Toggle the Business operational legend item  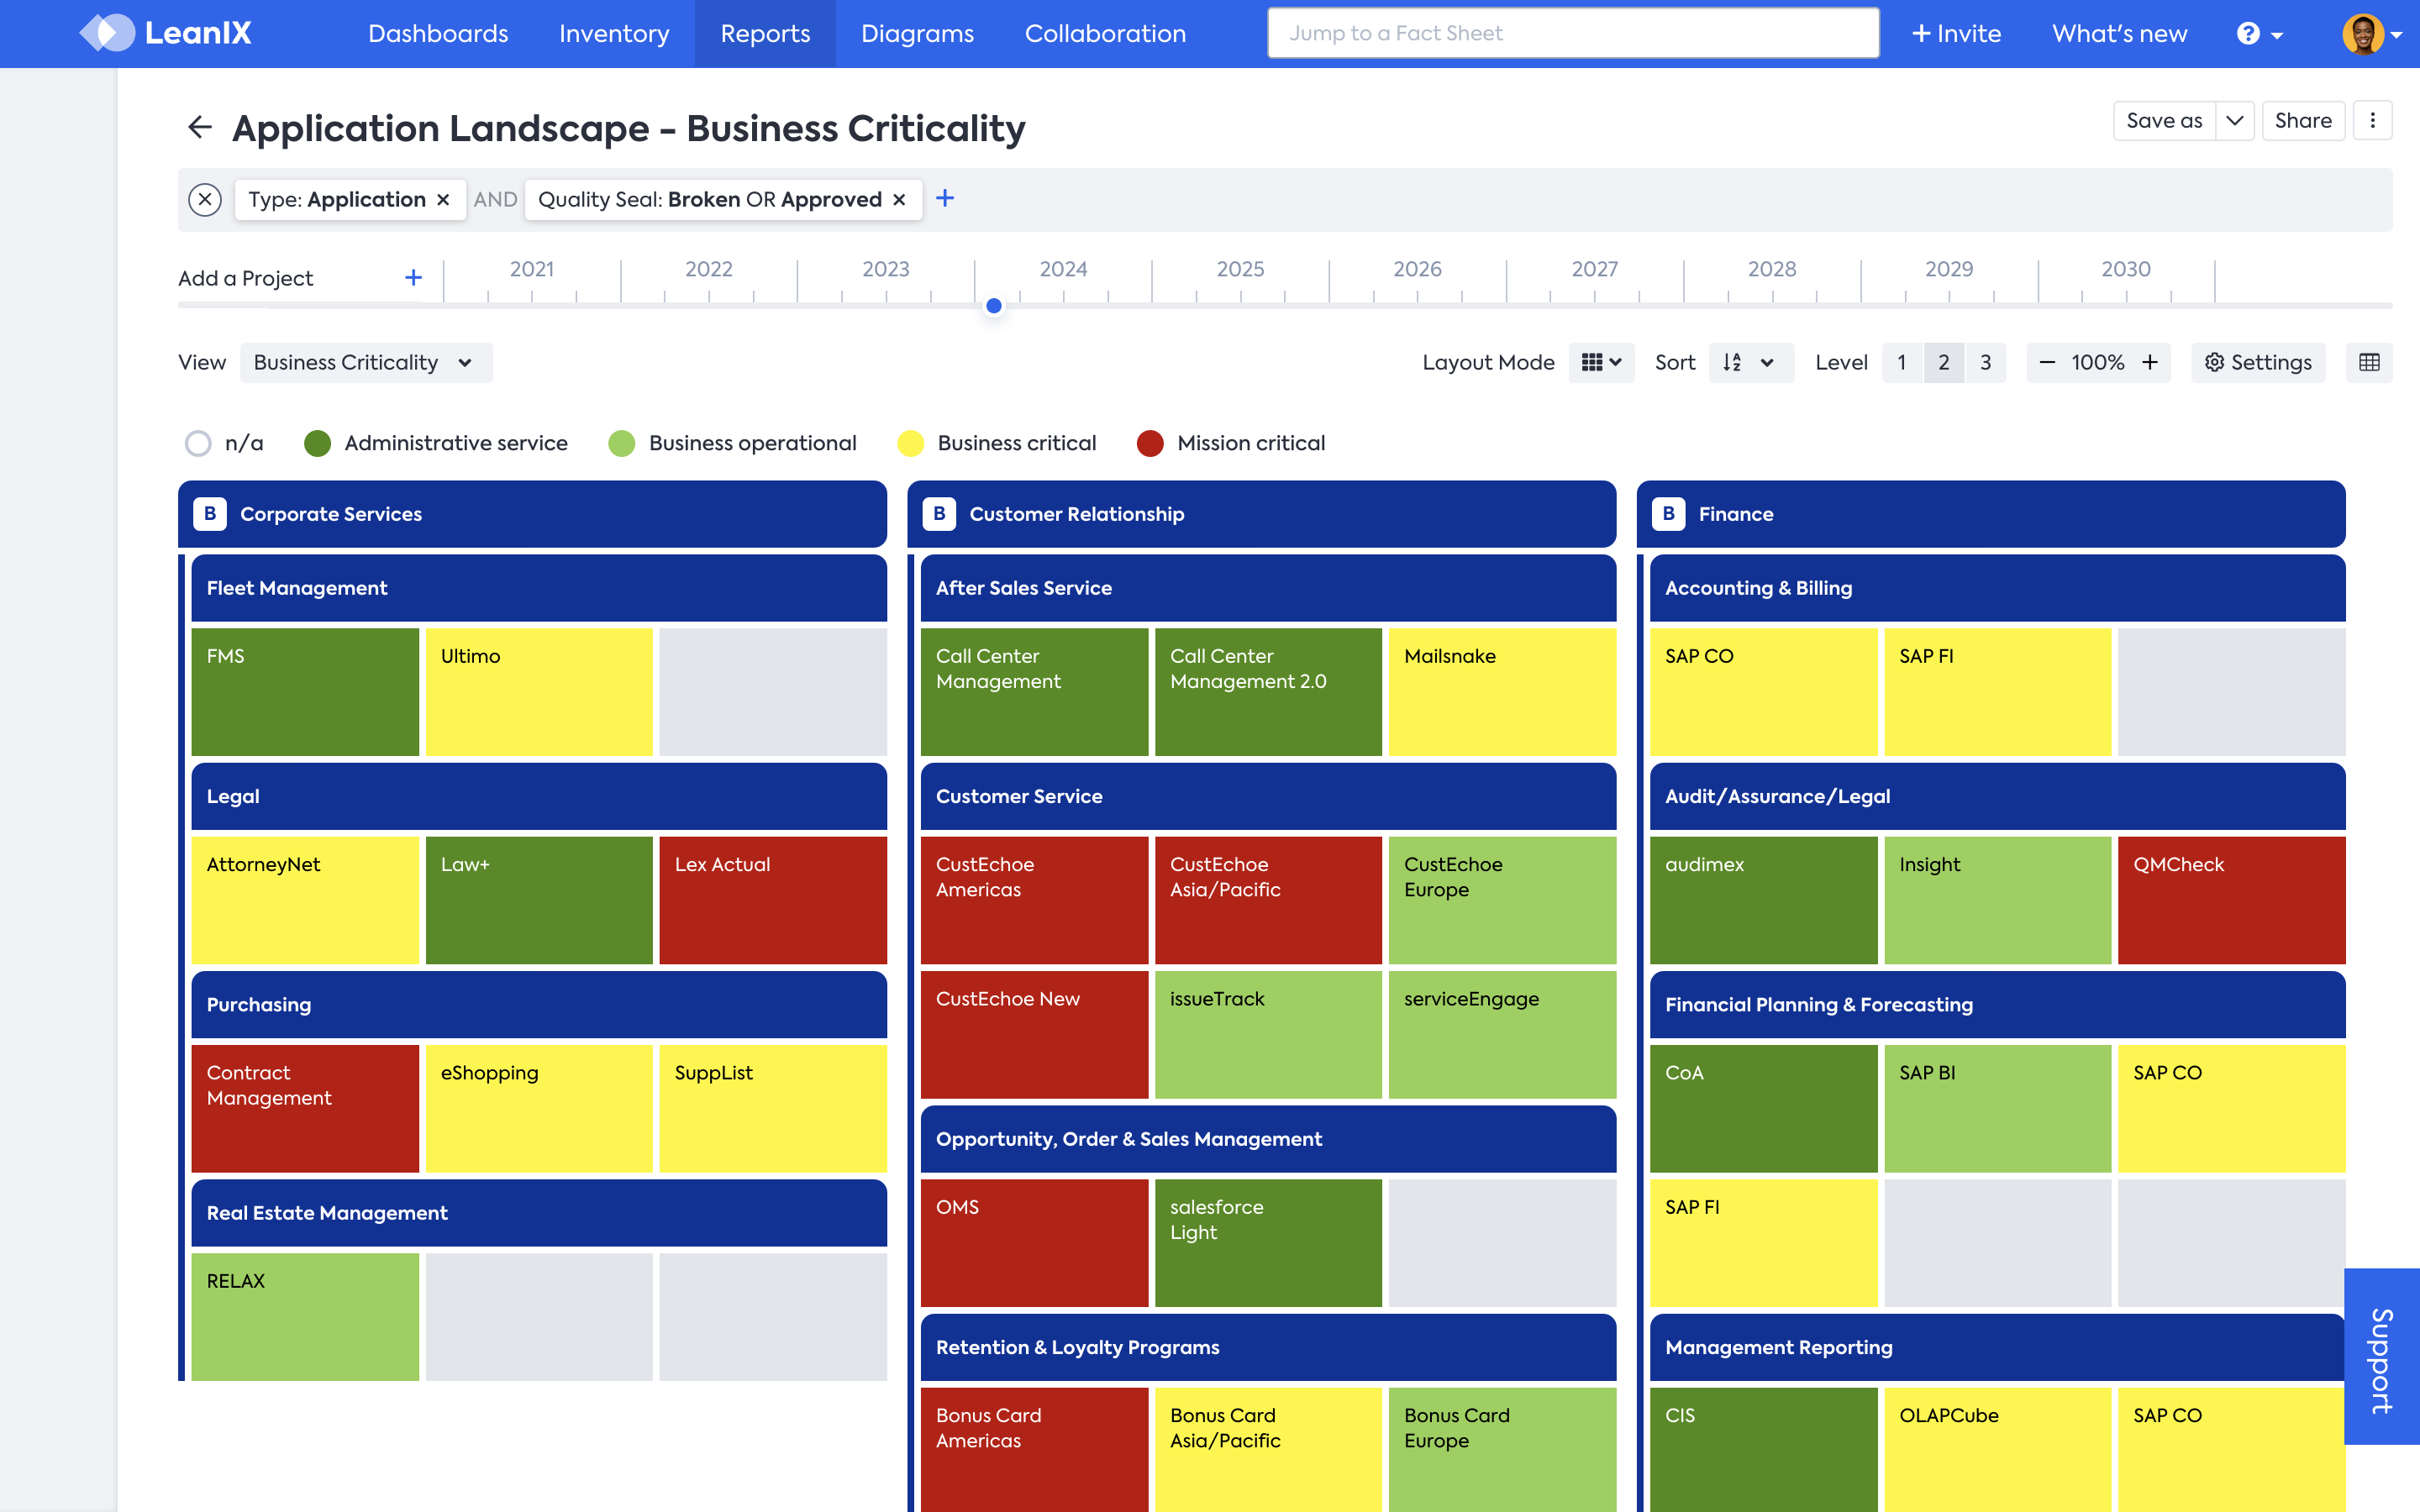(622, 443)
